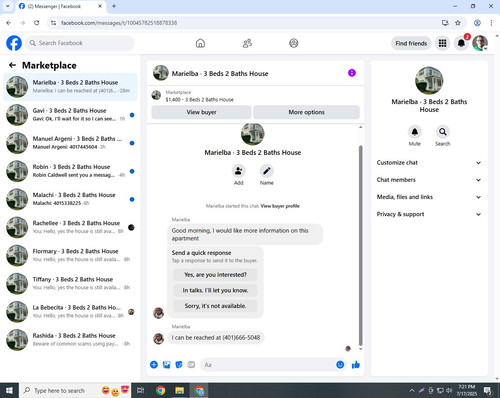This screenshot has width=500, height=398.
Task: Reload the page in Chrome
Action: point(37,23)
